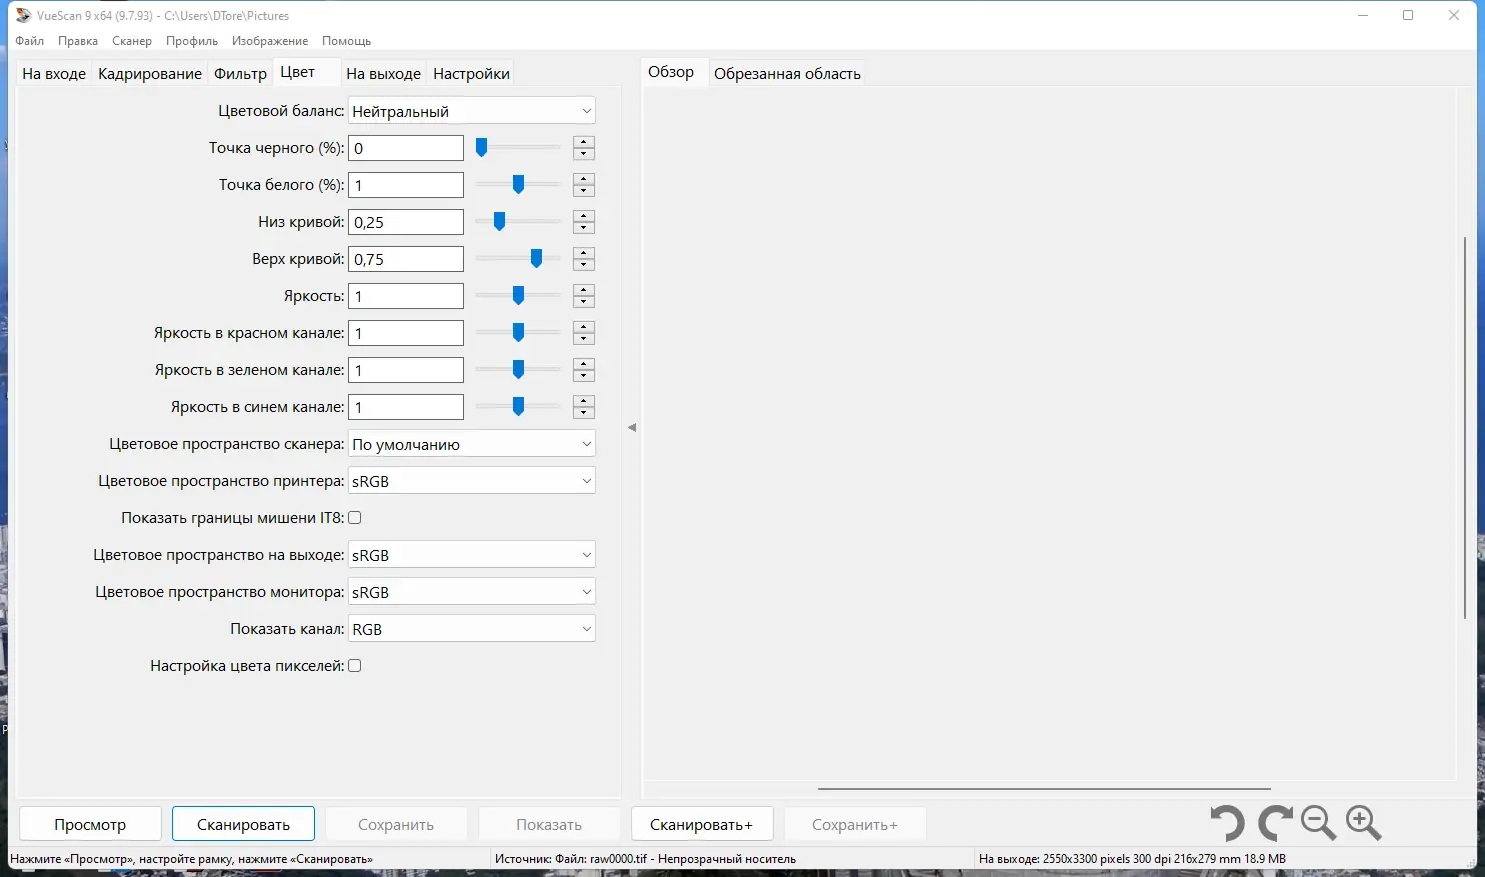
Task: Increase Точка черного using stepper up arrow
Action: pos(584,142)
